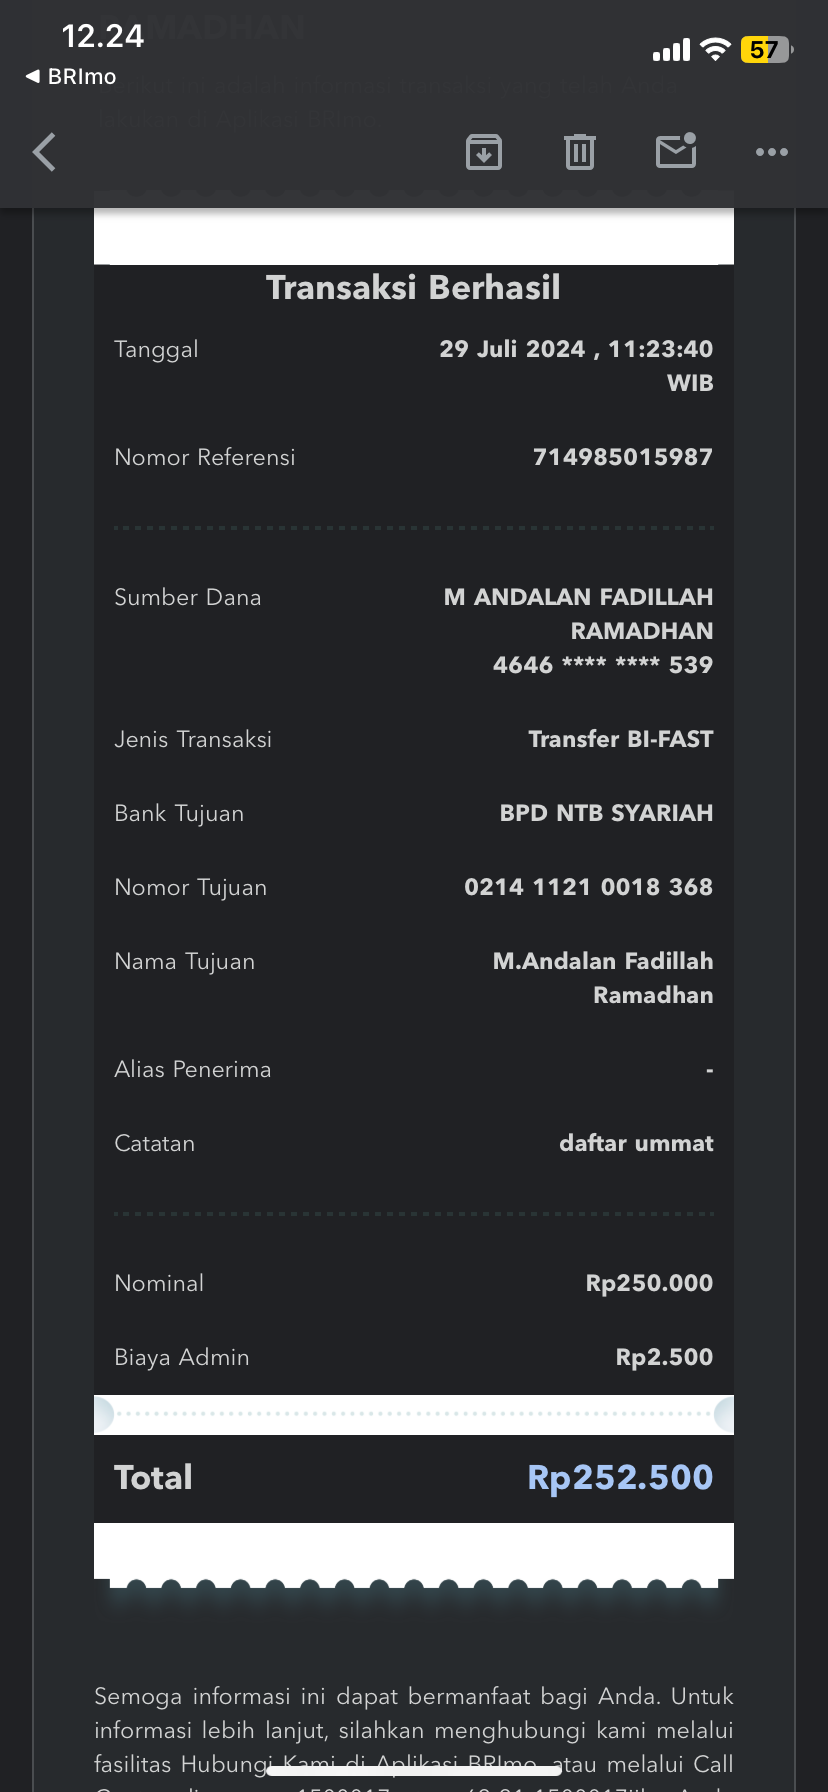Tap the Transfer BI-FAST transaction type
The image size is (828, 1792).
point(620,739)
